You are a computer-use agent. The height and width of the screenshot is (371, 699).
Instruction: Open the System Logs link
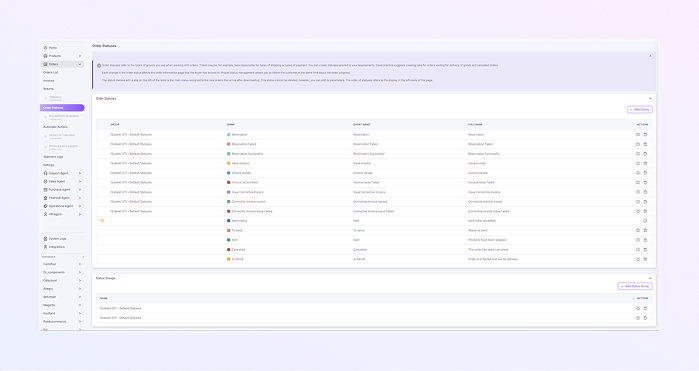(57, 239)
